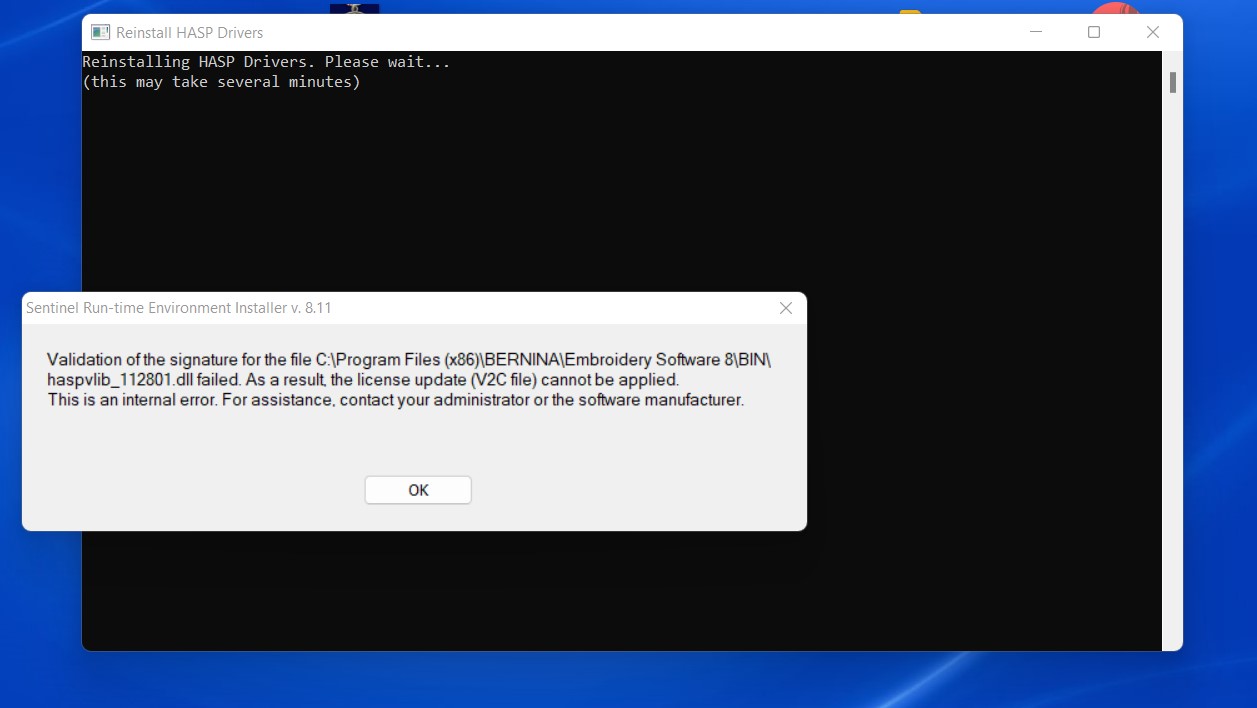Minimize the Reinstall HASP Drivers window

1035,32
